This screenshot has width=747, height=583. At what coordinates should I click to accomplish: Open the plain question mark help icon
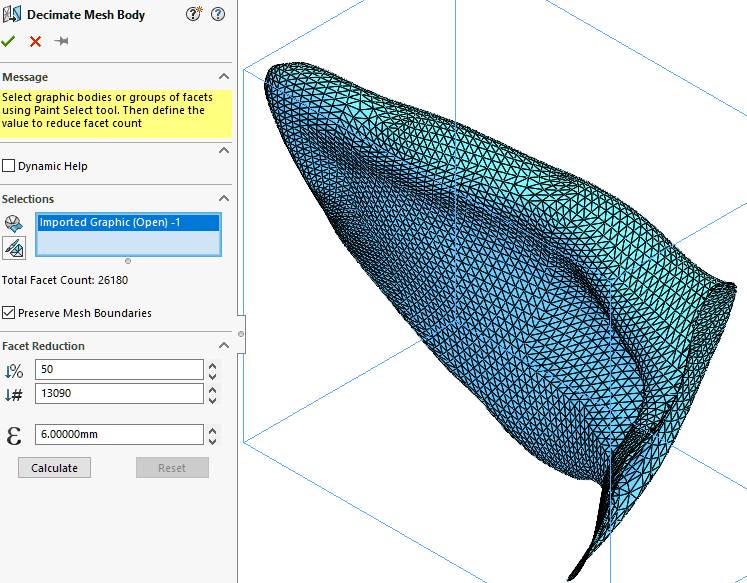pyautogui.click(x=218, y=14)
